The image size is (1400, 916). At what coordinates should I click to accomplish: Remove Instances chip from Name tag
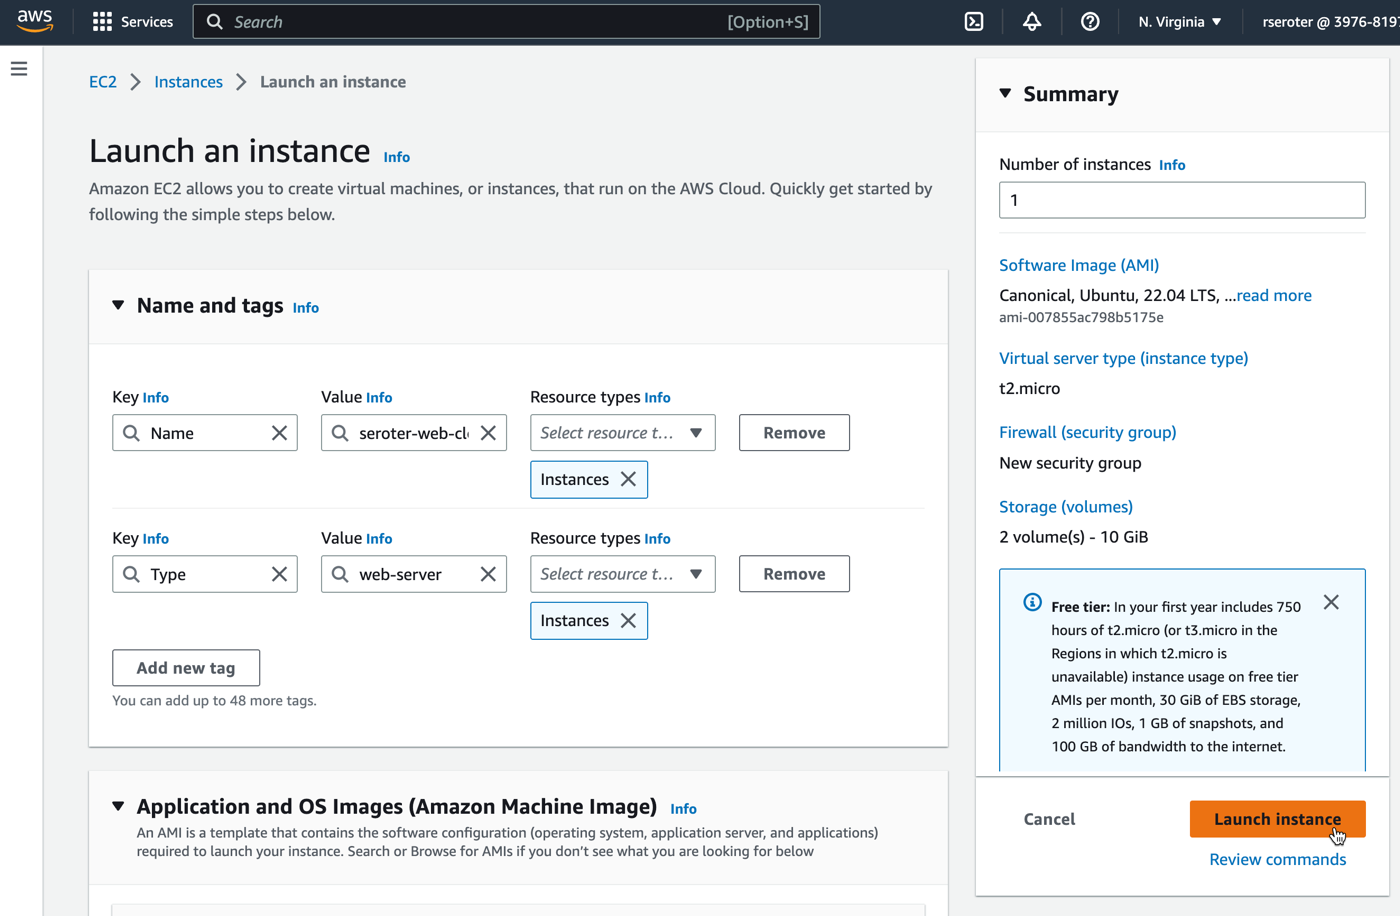(628, 480)
